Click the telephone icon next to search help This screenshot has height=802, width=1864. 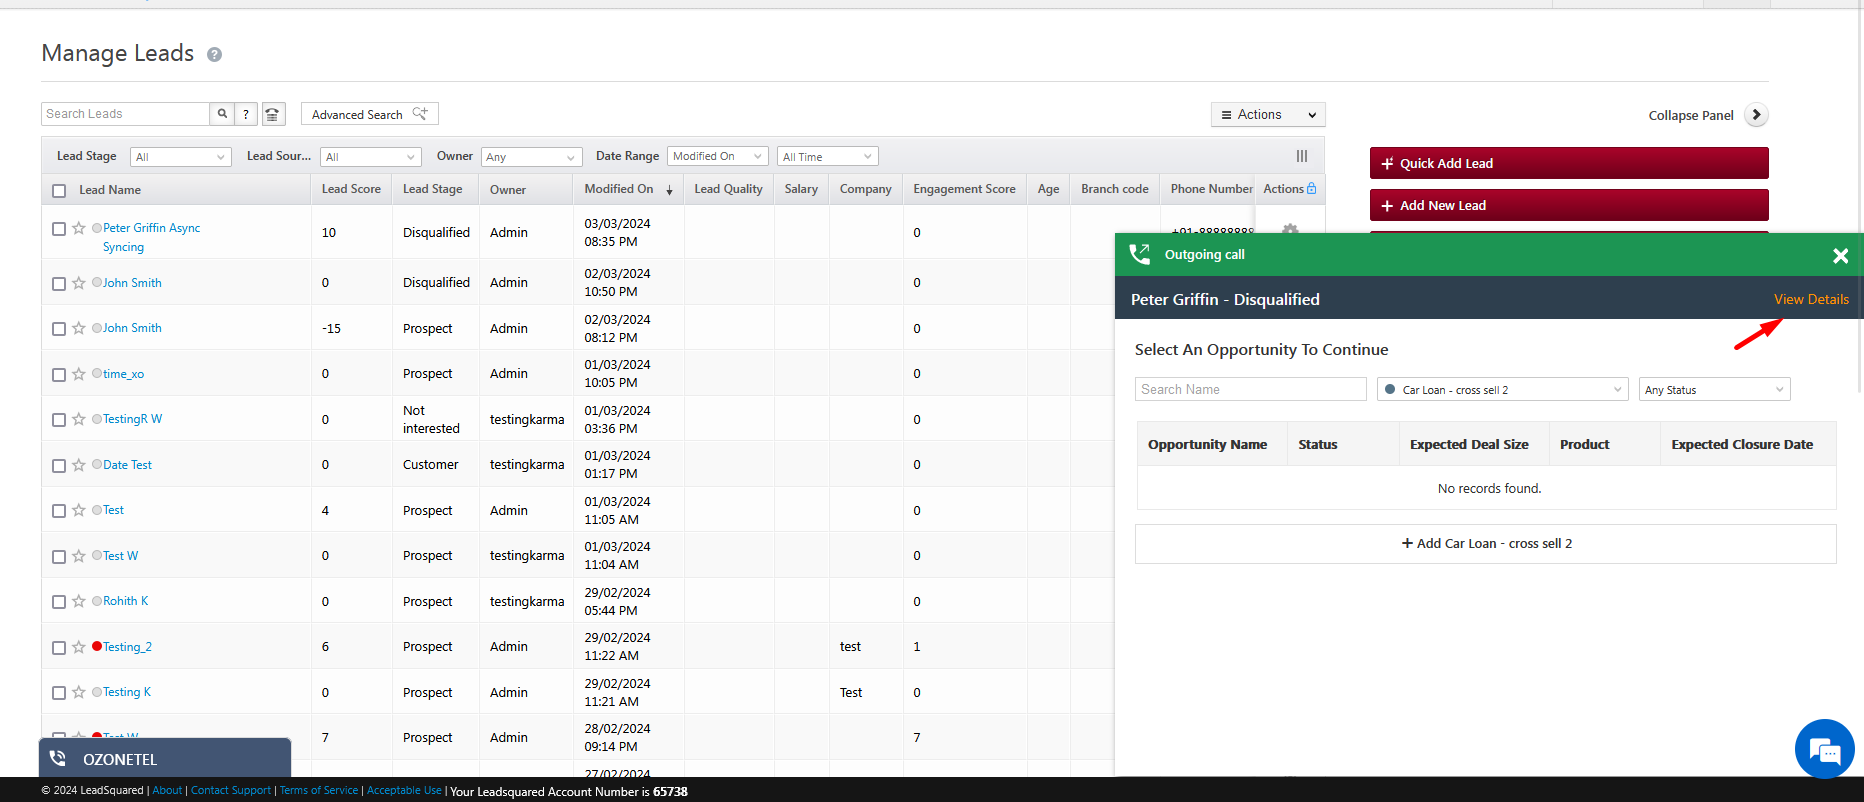[273, 114]
